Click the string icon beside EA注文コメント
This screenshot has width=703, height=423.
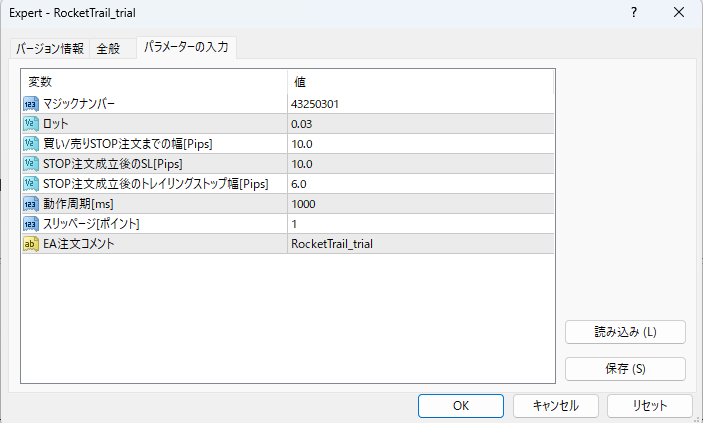tap(30, 243)
